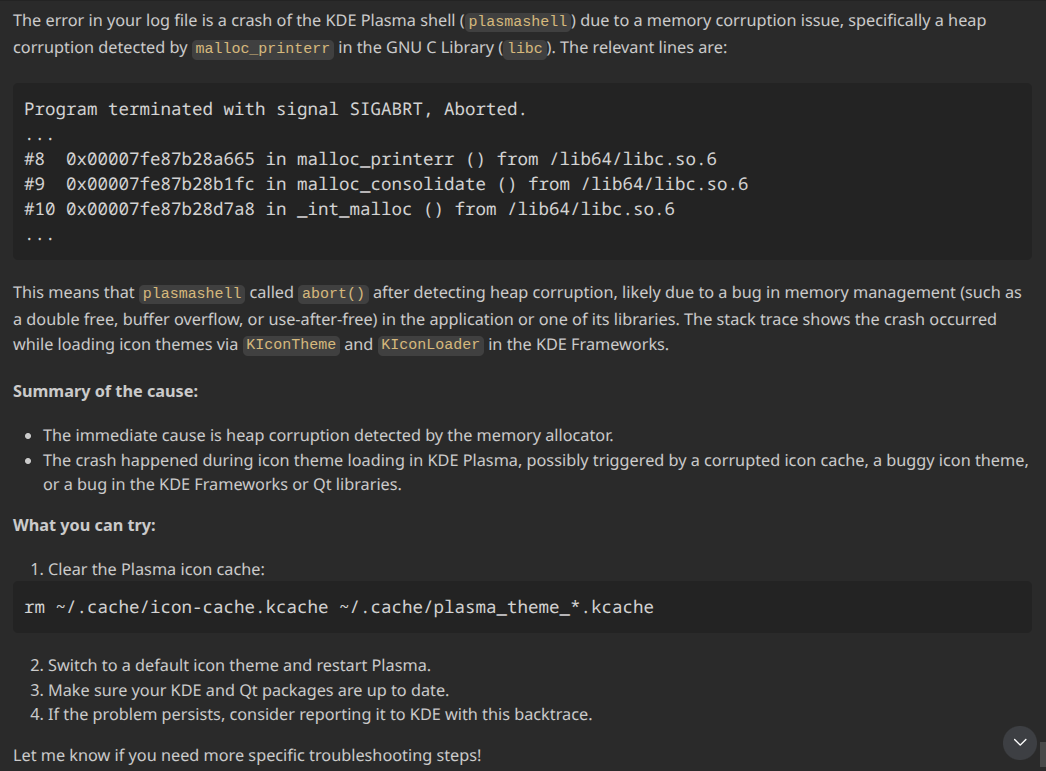The width and height of the screenshot is (1046, 771).
Task: Click the 'Summary of the cause:' heading
Action: tap(105, 392)
